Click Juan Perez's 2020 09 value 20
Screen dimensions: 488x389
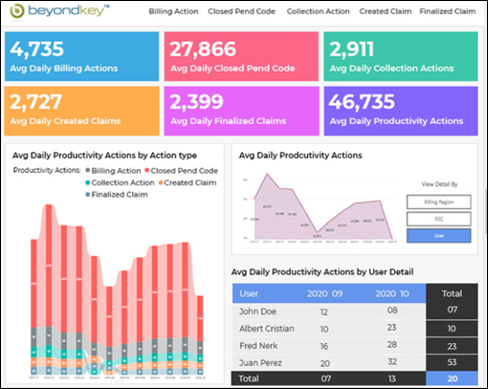(325, 363)
